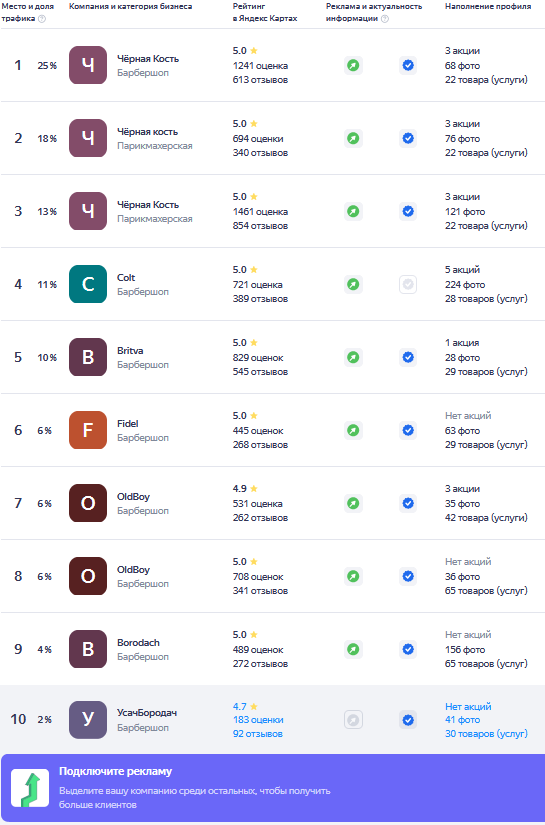Follow the blue 'Нет акций' link
Screen dimensions: 545x825
click(468, 707)
